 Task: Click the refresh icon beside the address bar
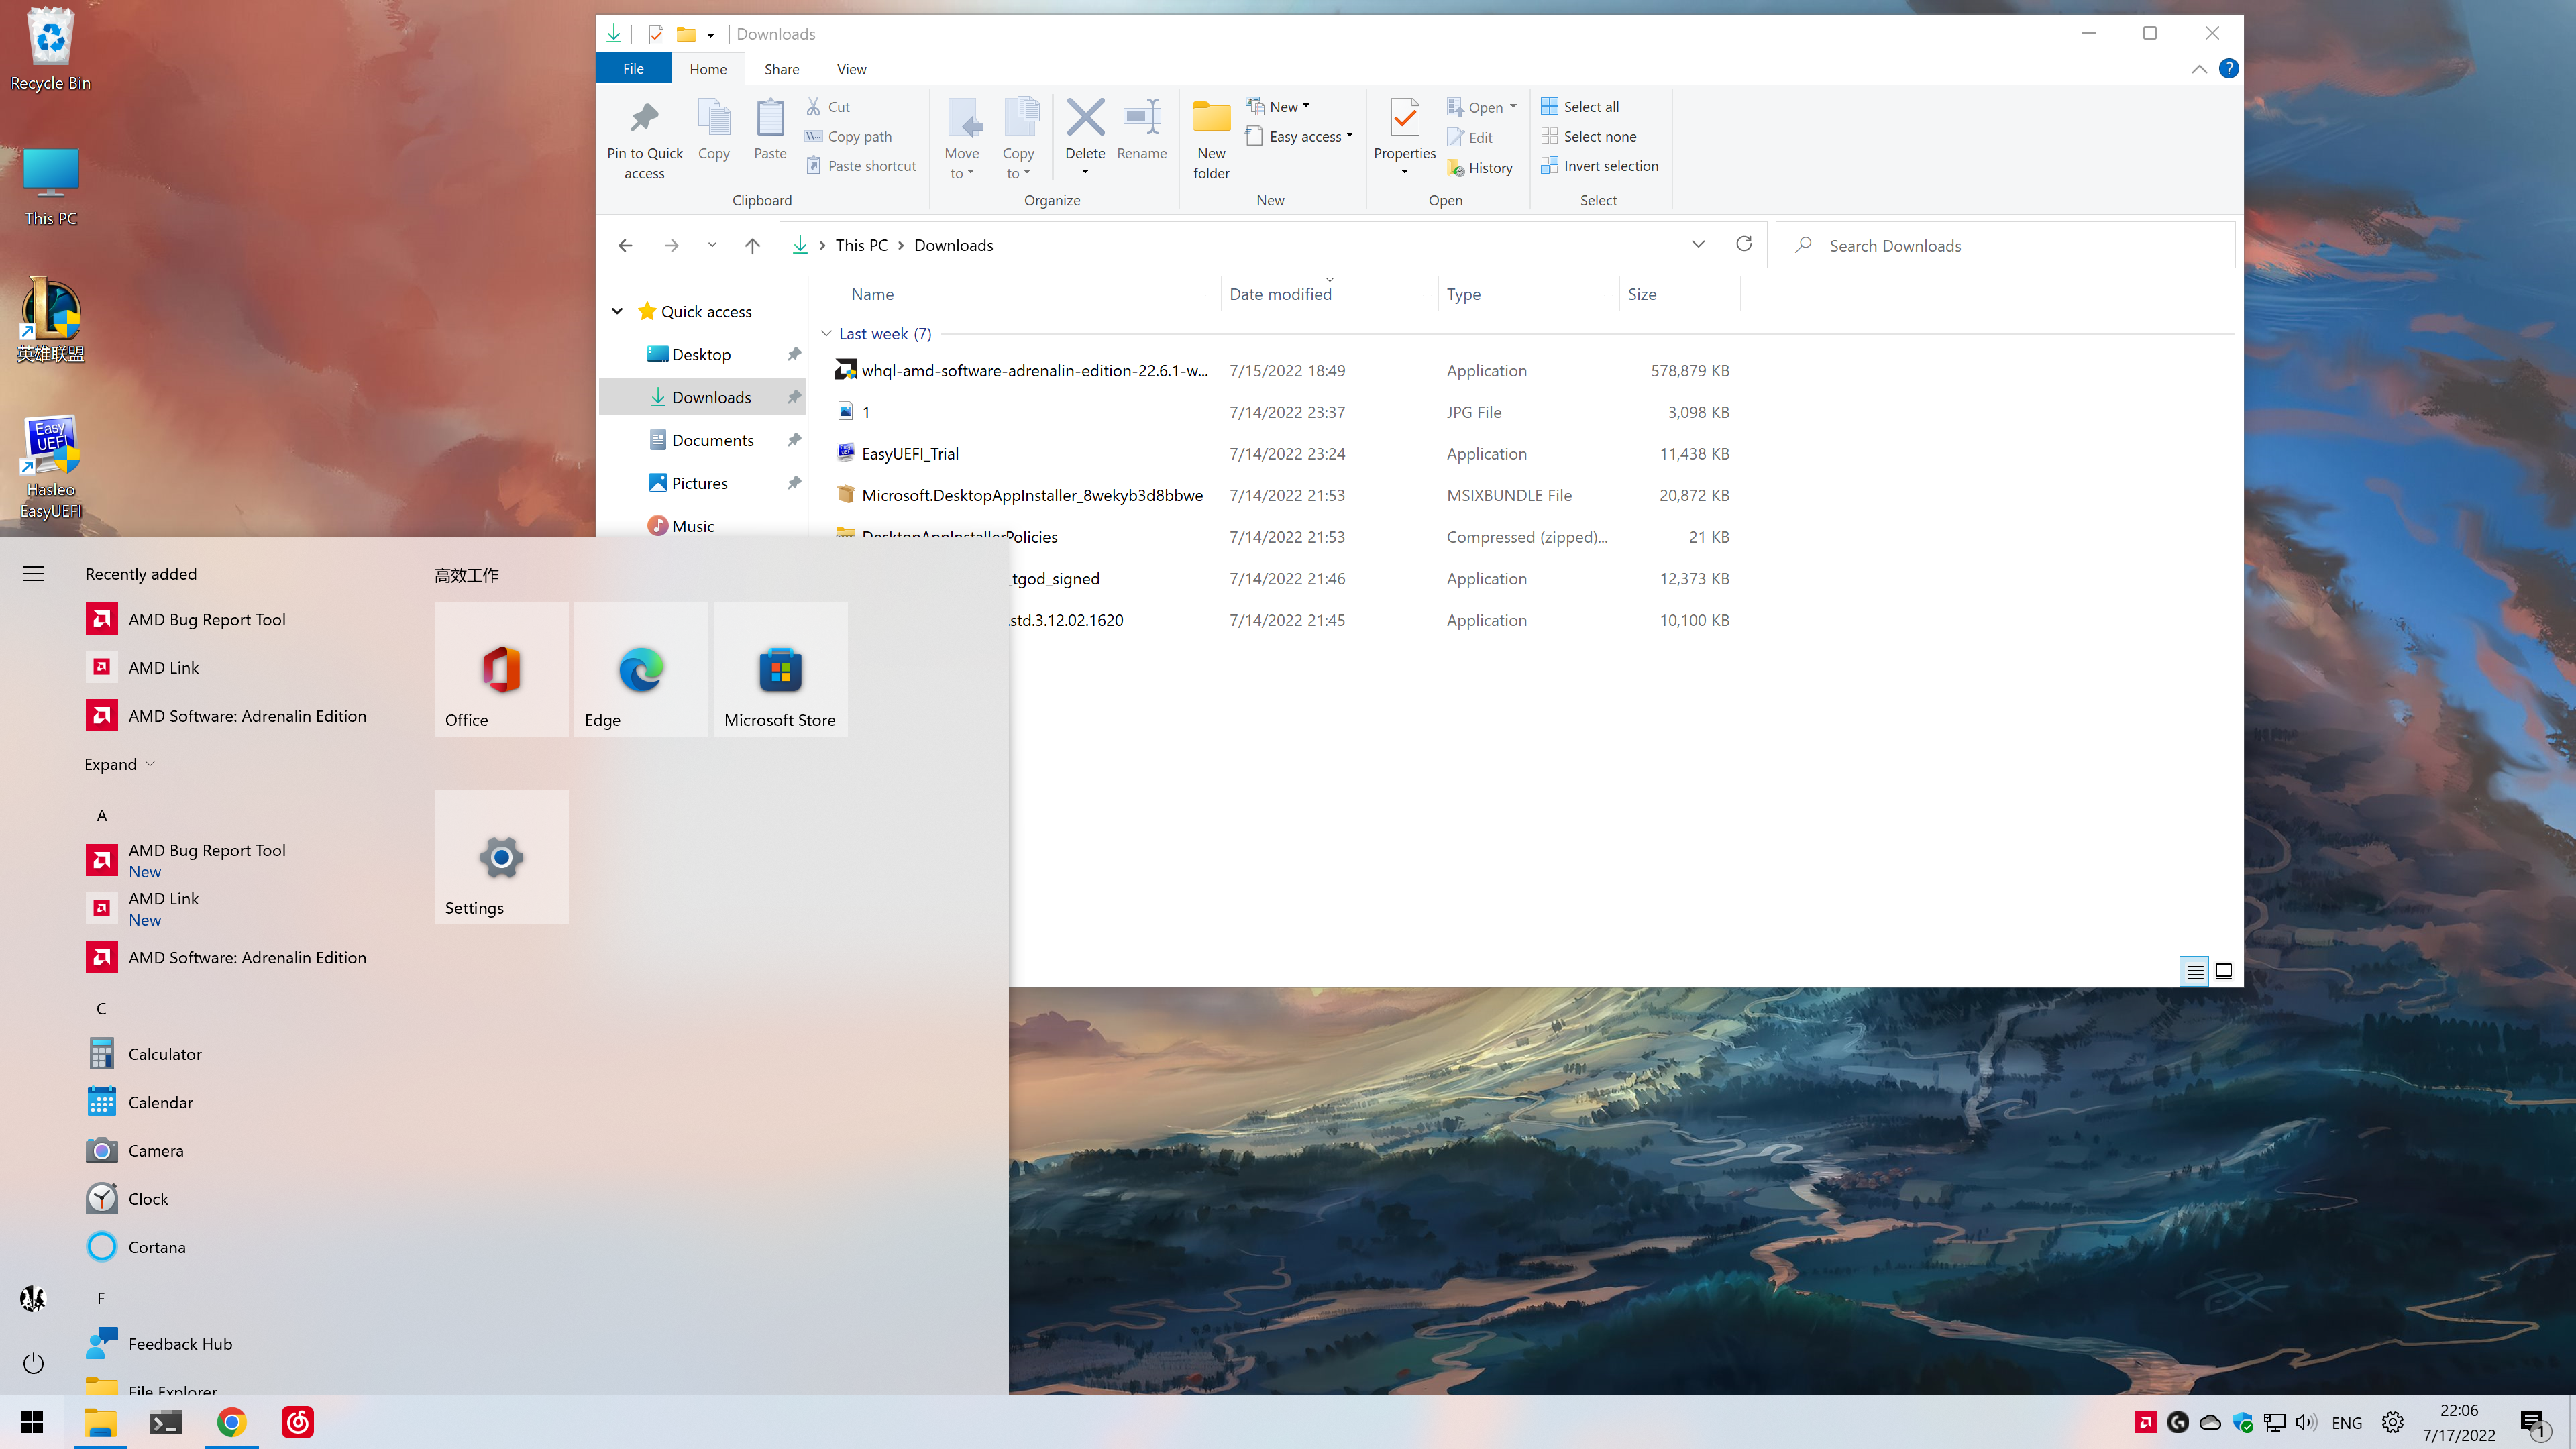point(1743,244)
